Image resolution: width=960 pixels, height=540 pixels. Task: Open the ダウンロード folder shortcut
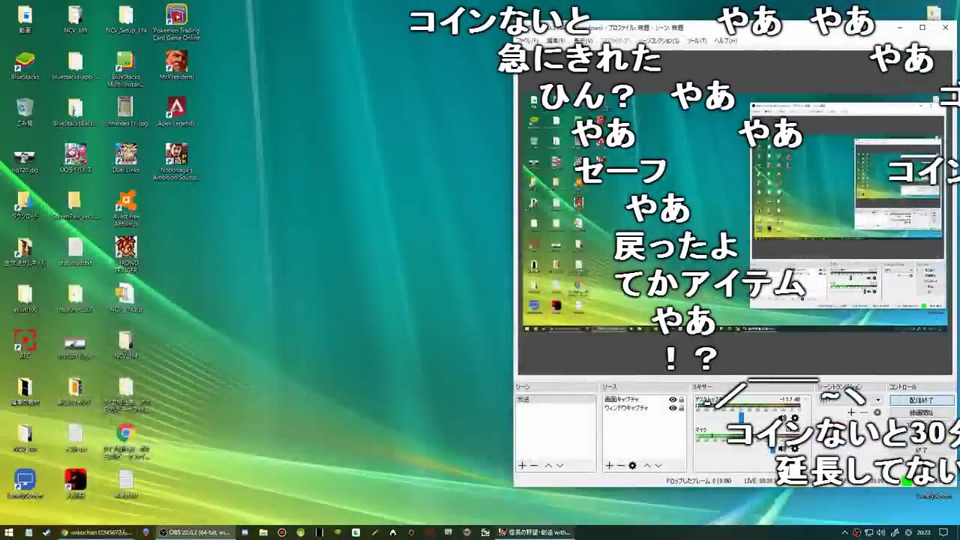pyautogui.click(x=25, y=205)
